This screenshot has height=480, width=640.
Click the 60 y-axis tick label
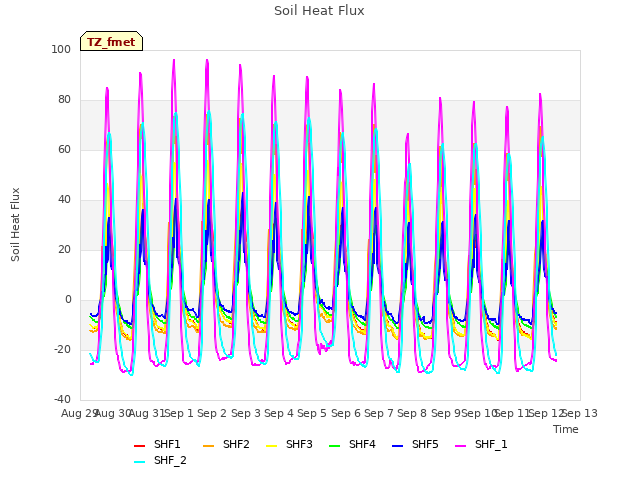pos(64,150)
